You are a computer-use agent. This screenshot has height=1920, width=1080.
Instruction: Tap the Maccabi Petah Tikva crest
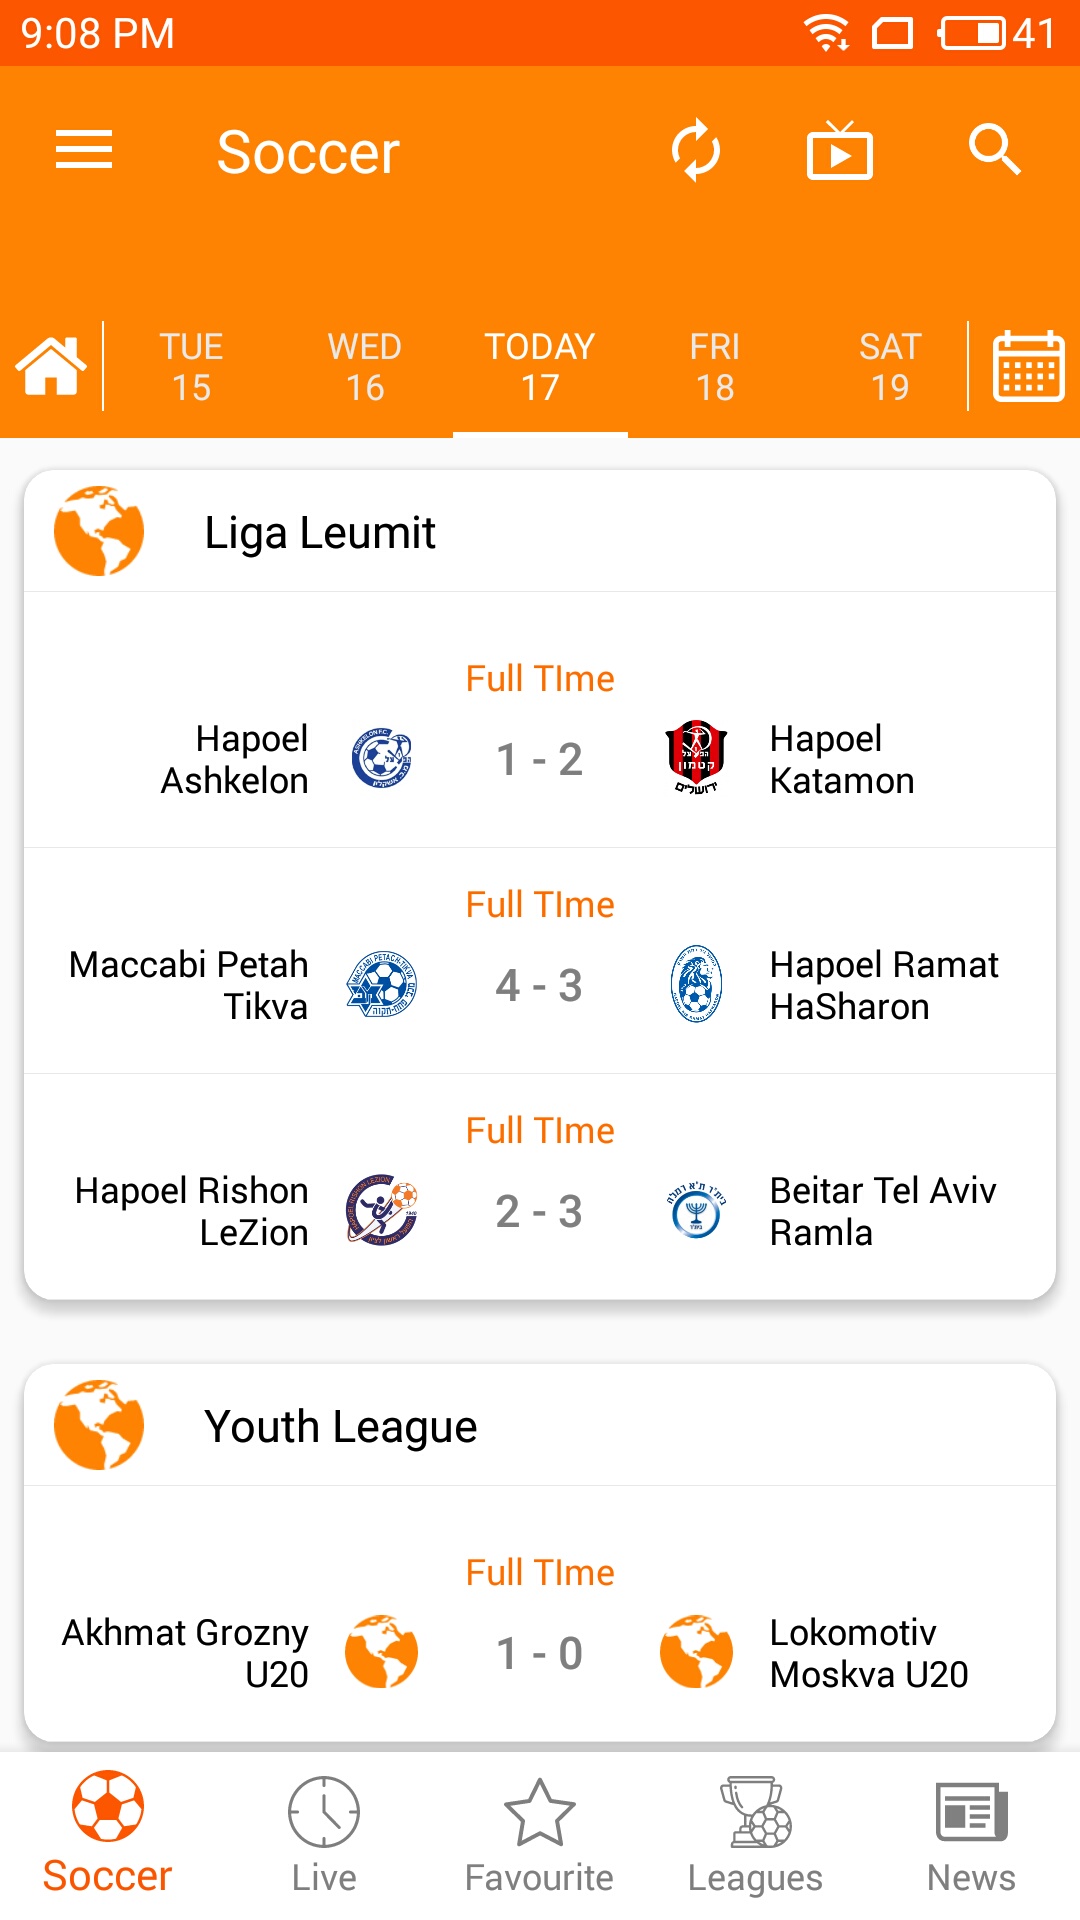tap(381, 985)
